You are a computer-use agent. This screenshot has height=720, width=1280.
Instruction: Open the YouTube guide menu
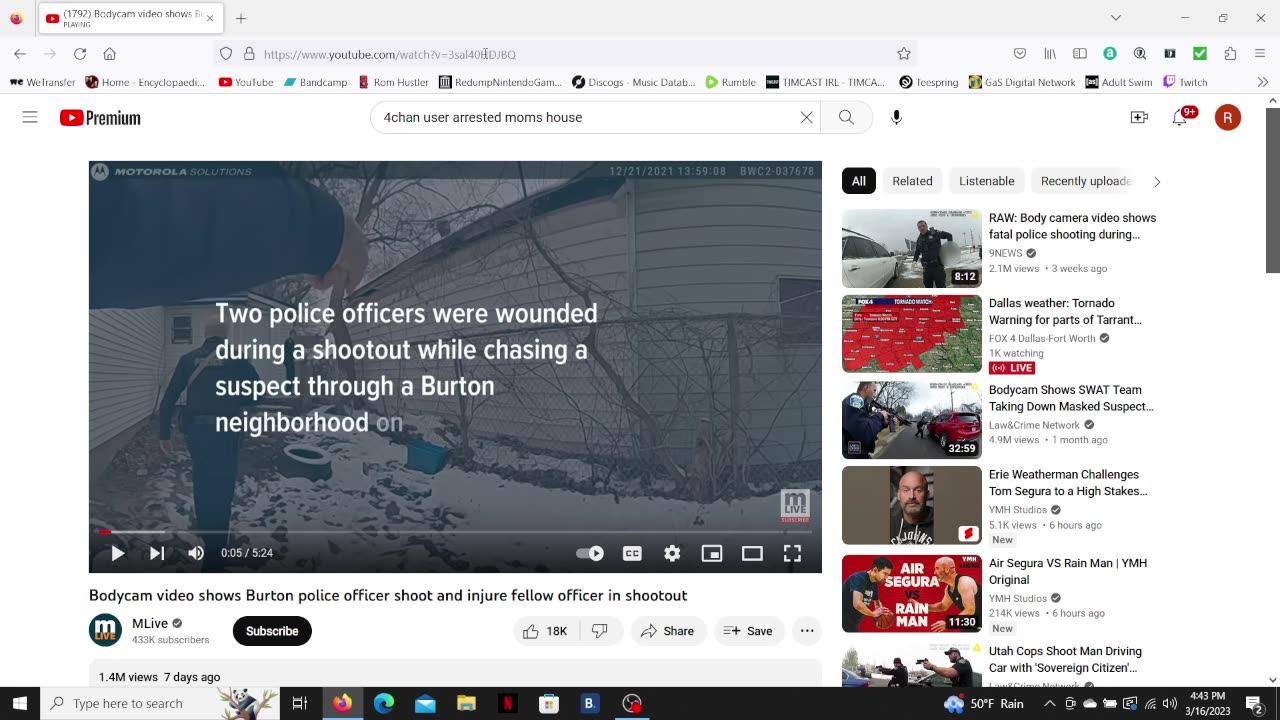(x=30, y=117)
